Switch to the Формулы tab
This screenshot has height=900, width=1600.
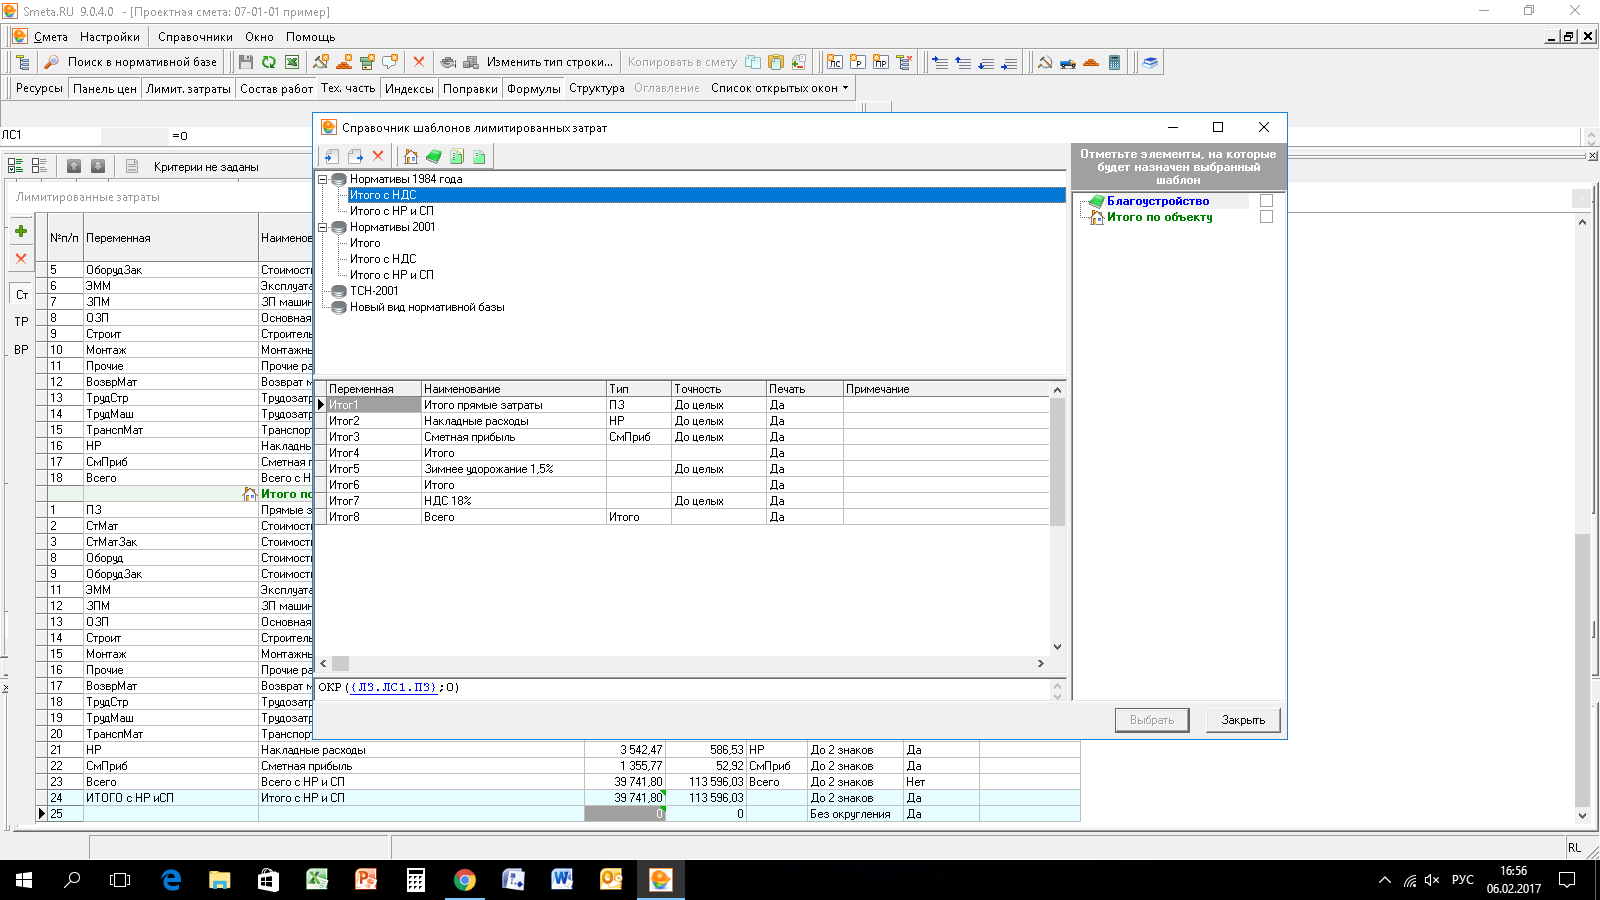534,88
